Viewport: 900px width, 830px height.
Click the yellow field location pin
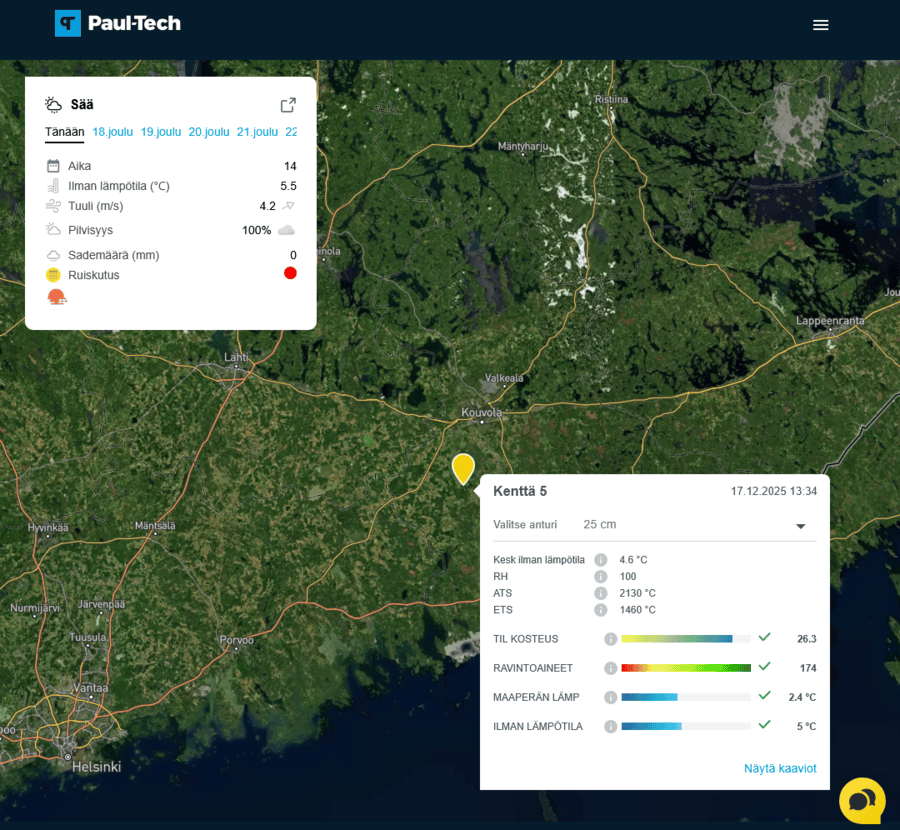pos(463,468)
